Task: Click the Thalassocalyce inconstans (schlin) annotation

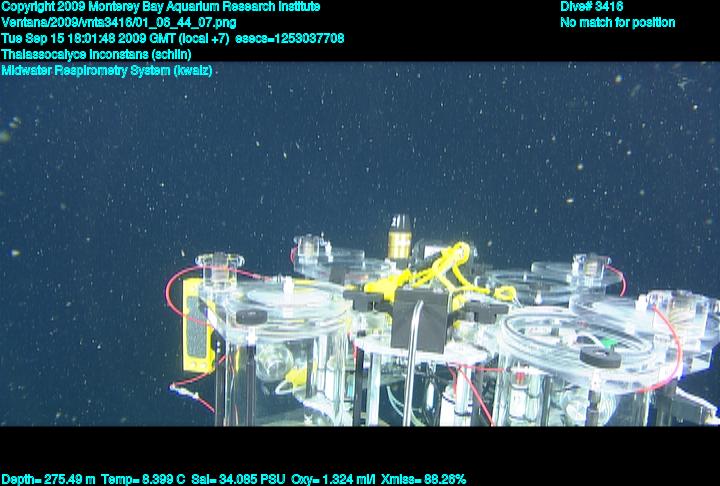Action: pos(96,55)
